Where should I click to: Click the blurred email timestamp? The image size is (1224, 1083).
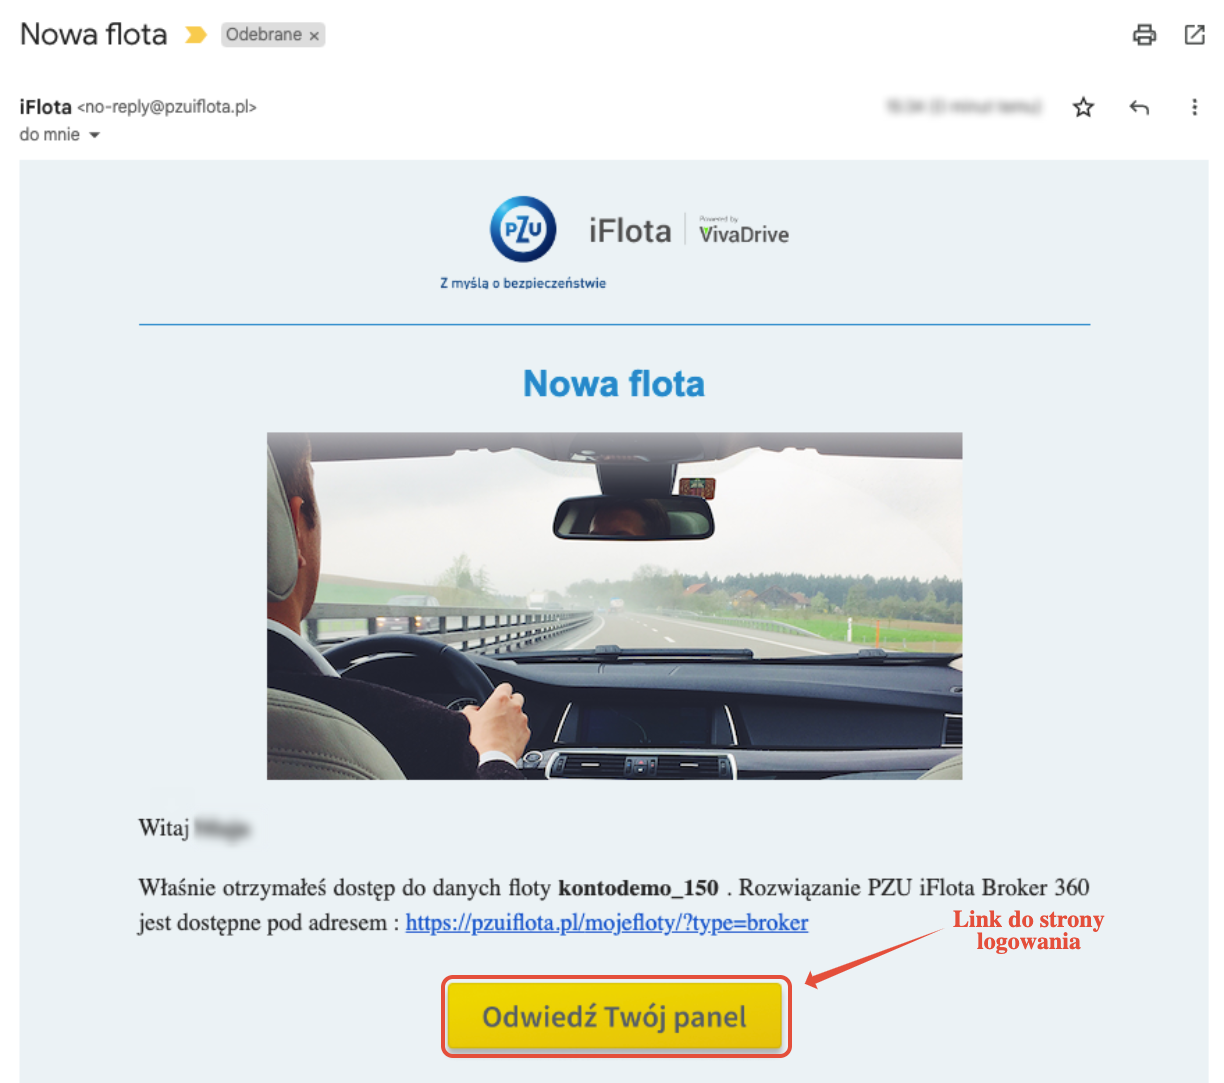click(964, 106)
